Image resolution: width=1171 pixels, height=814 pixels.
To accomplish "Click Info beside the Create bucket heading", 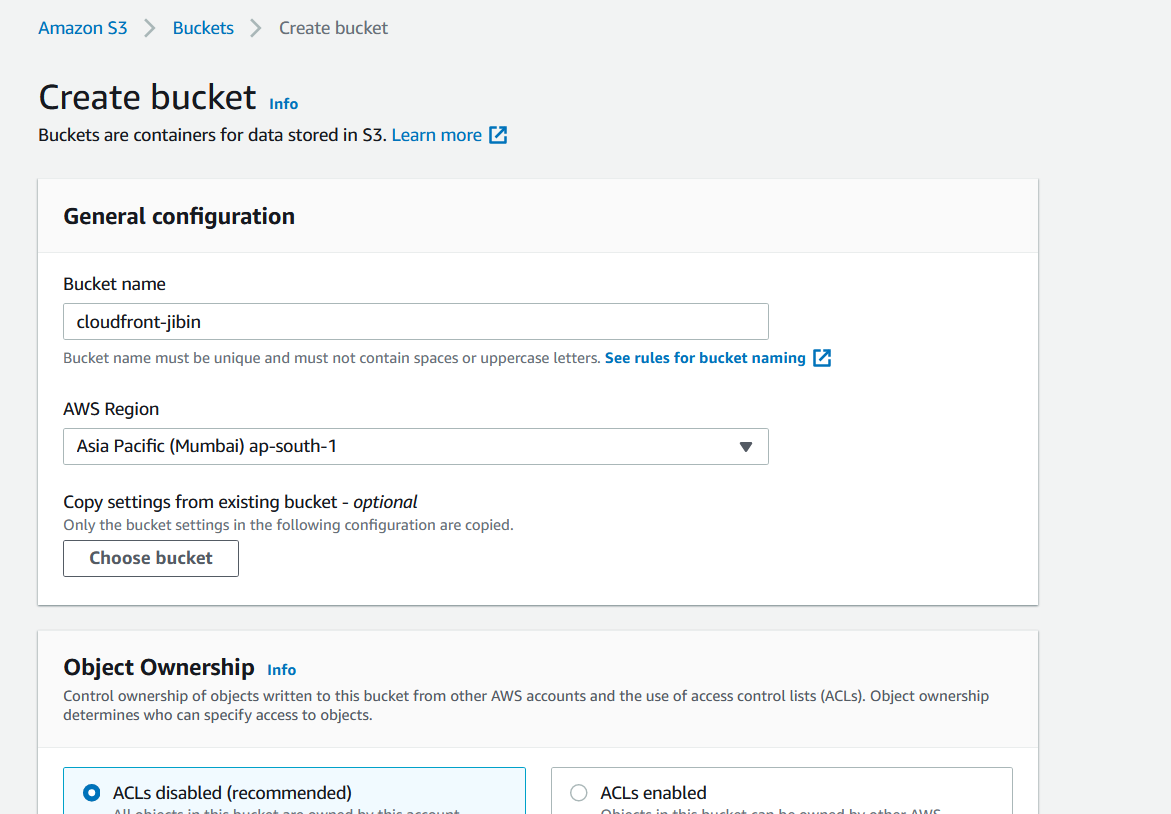I will click(x=283, y=103).
